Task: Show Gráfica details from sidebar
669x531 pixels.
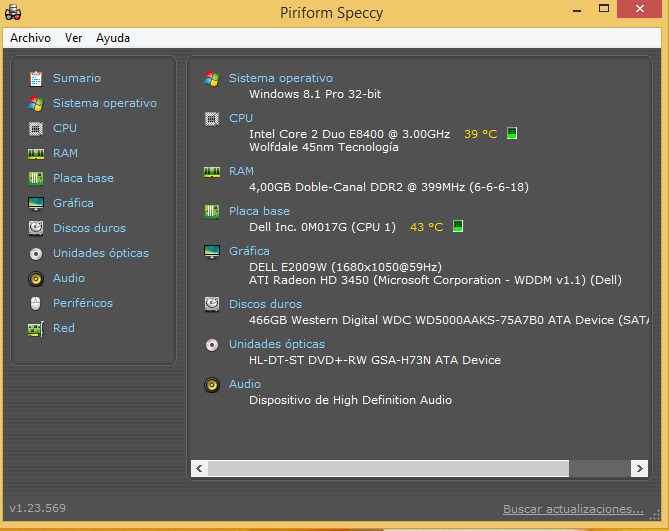Action: [x=73, y=203]
